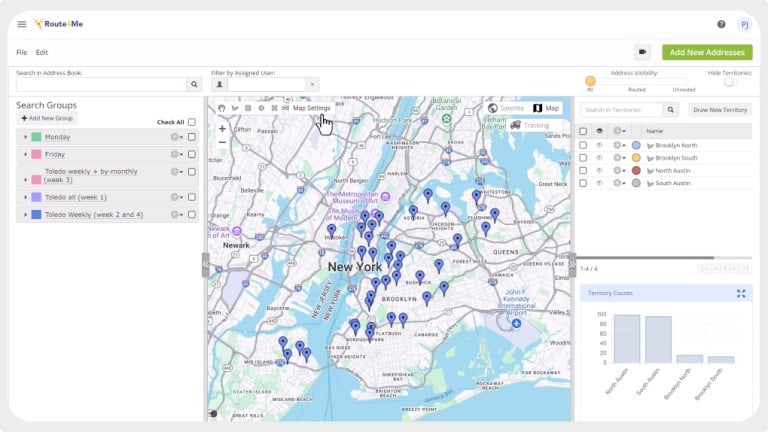Check the North Austin territory checkbox
The width and height of the screenshot is (768, 432).
pyautogui.click(x=583, y=170)
